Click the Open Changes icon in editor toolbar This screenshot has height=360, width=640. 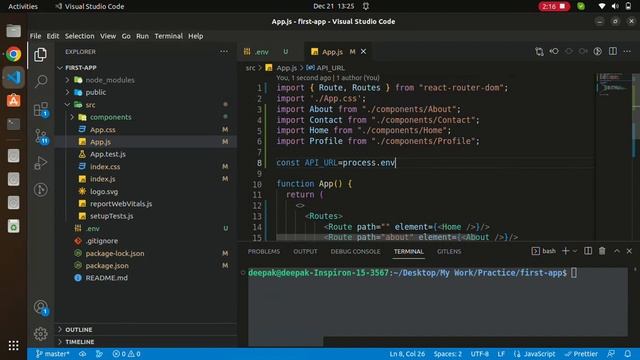pos(539,51)
